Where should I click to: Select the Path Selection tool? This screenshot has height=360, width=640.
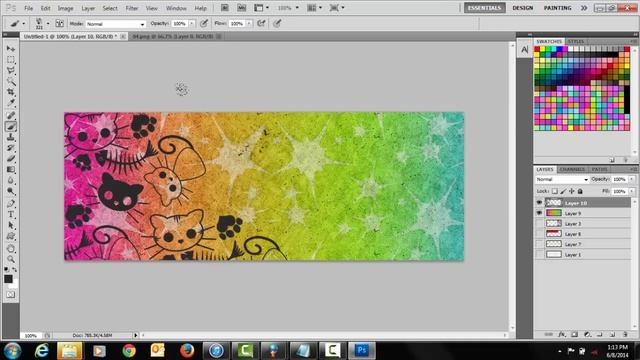(11, 225)
